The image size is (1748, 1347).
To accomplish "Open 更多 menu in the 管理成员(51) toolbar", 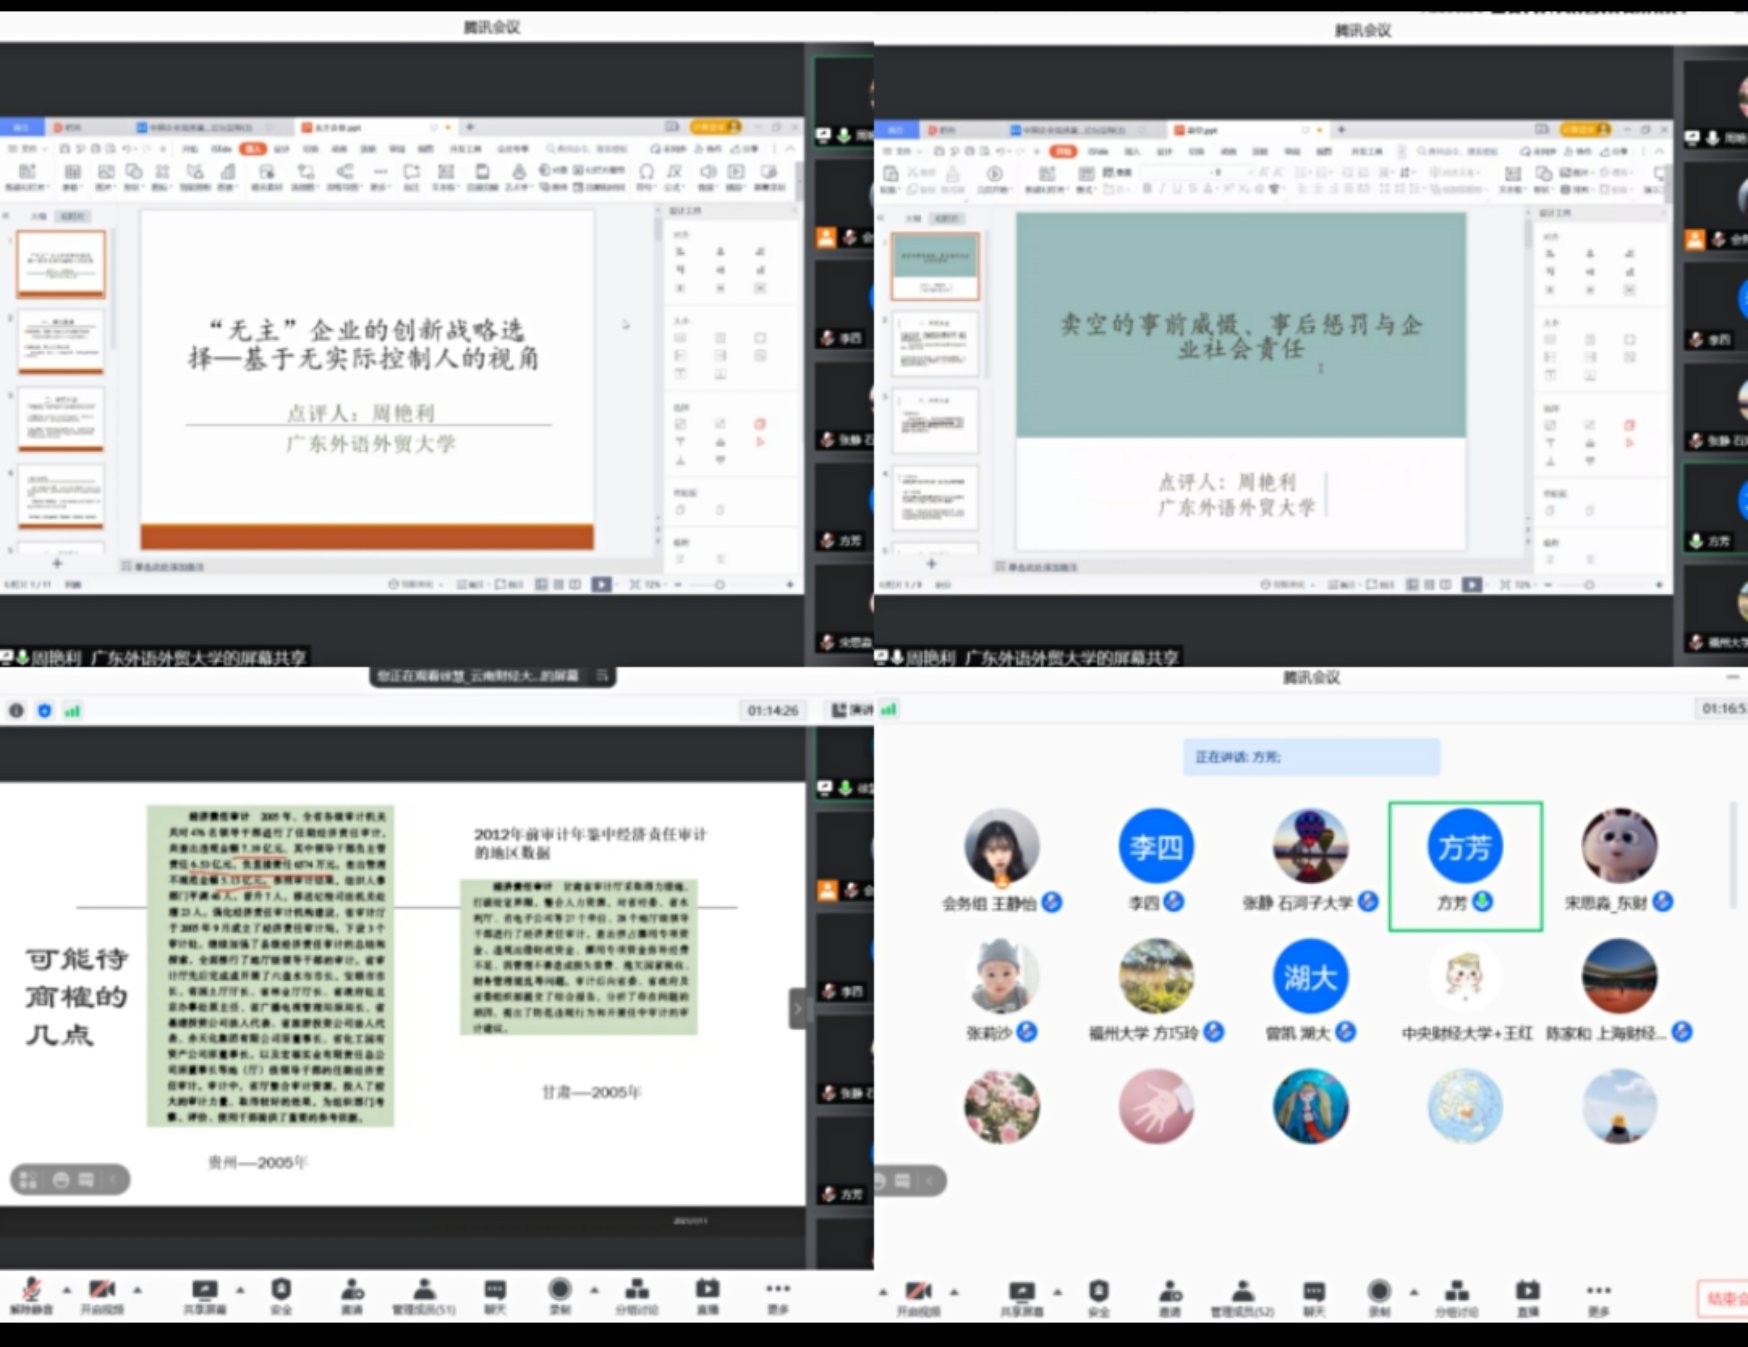I will pos(778,1291).
